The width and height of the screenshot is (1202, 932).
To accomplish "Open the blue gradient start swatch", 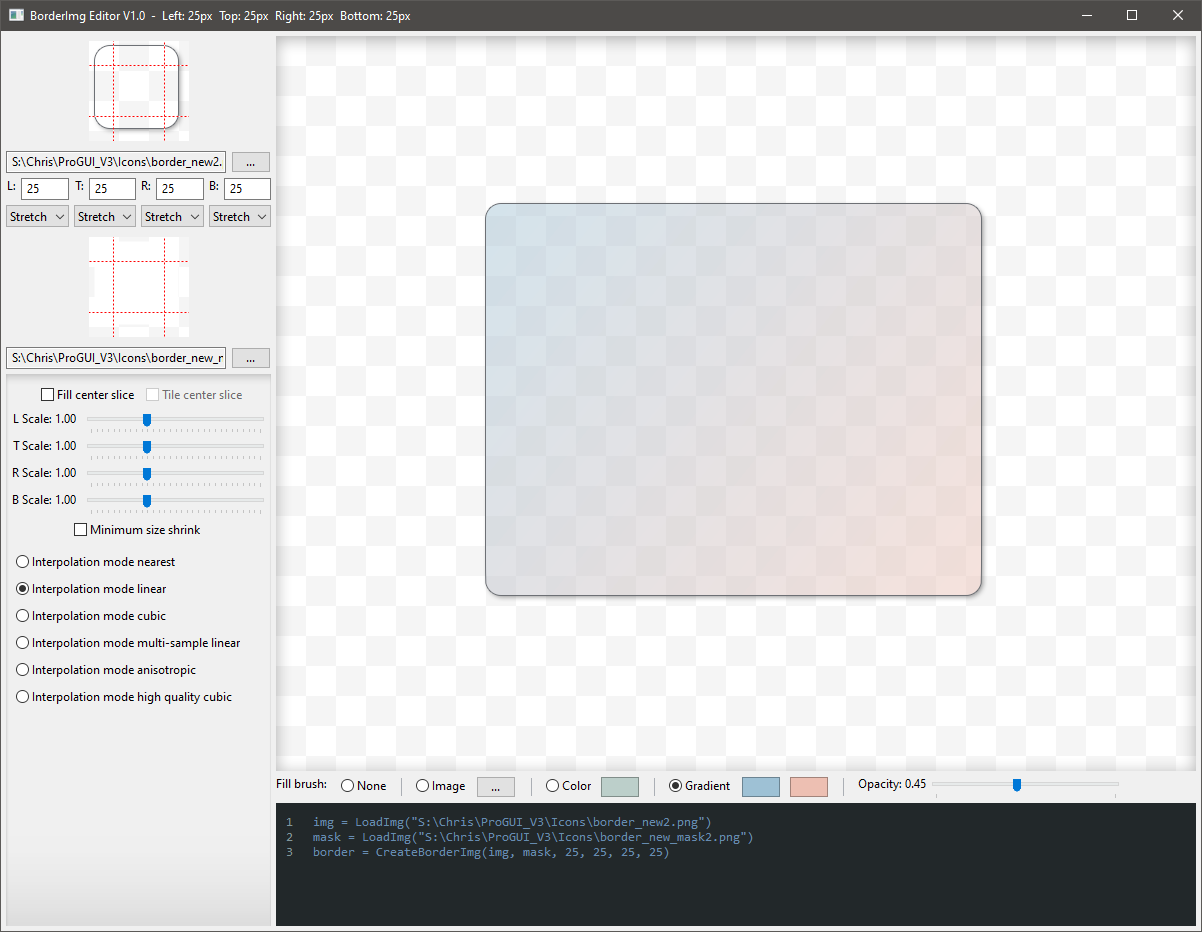I will pyautogui.click(x=761, y=786).
